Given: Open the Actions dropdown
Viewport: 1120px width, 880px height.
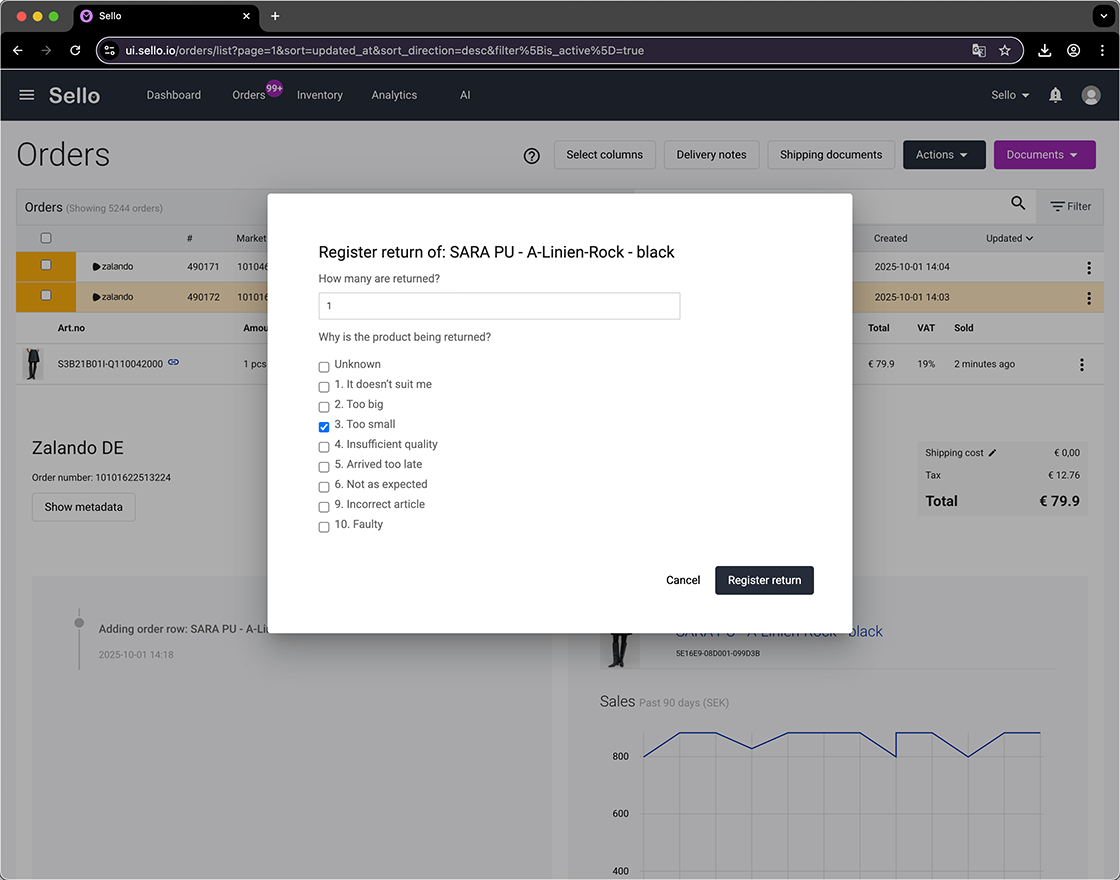Looking at the screenshot, I should pyautogui.click(x=943, y=155).
